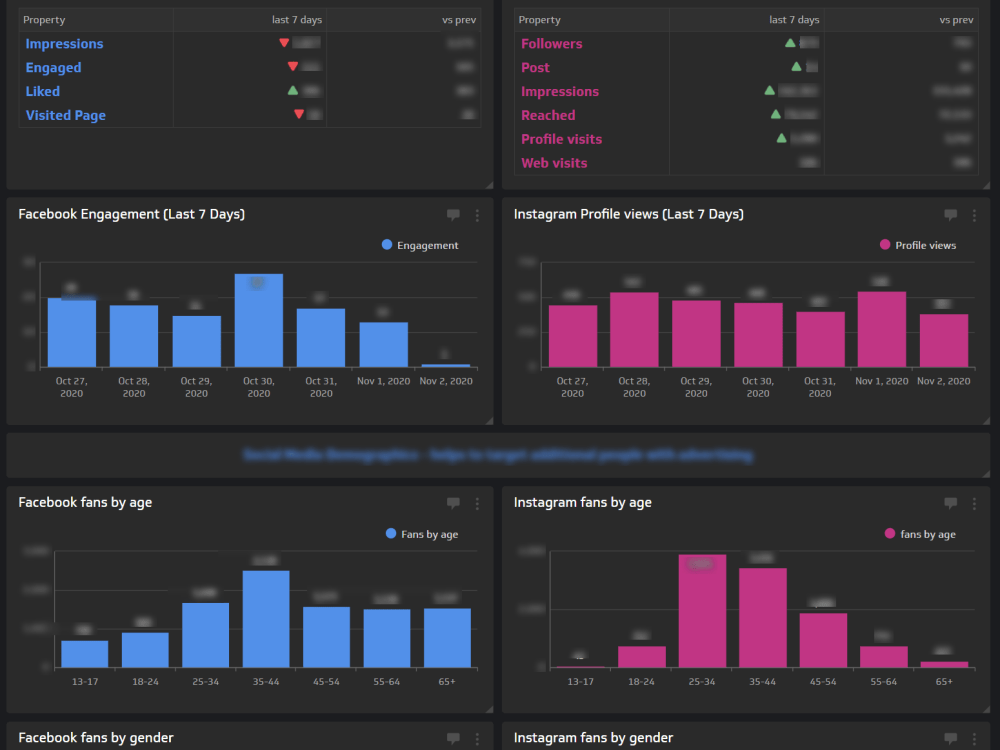This screenshot has width=1000, height=750.
Task: Select the Visited Page metric link
Action: pos(65,115)
